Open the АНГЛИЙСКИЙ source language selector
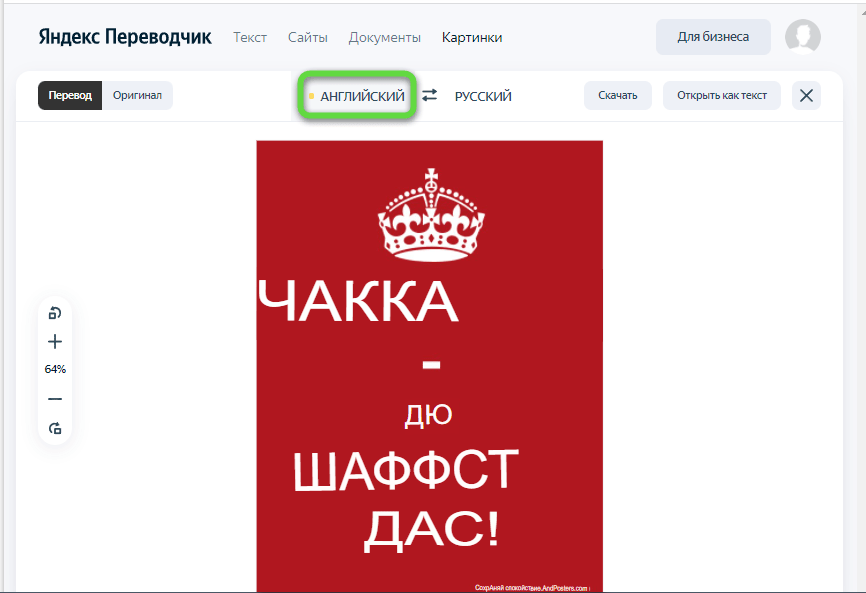The width and height of the screenshot is (866, 593). click(x=357, y=96)
